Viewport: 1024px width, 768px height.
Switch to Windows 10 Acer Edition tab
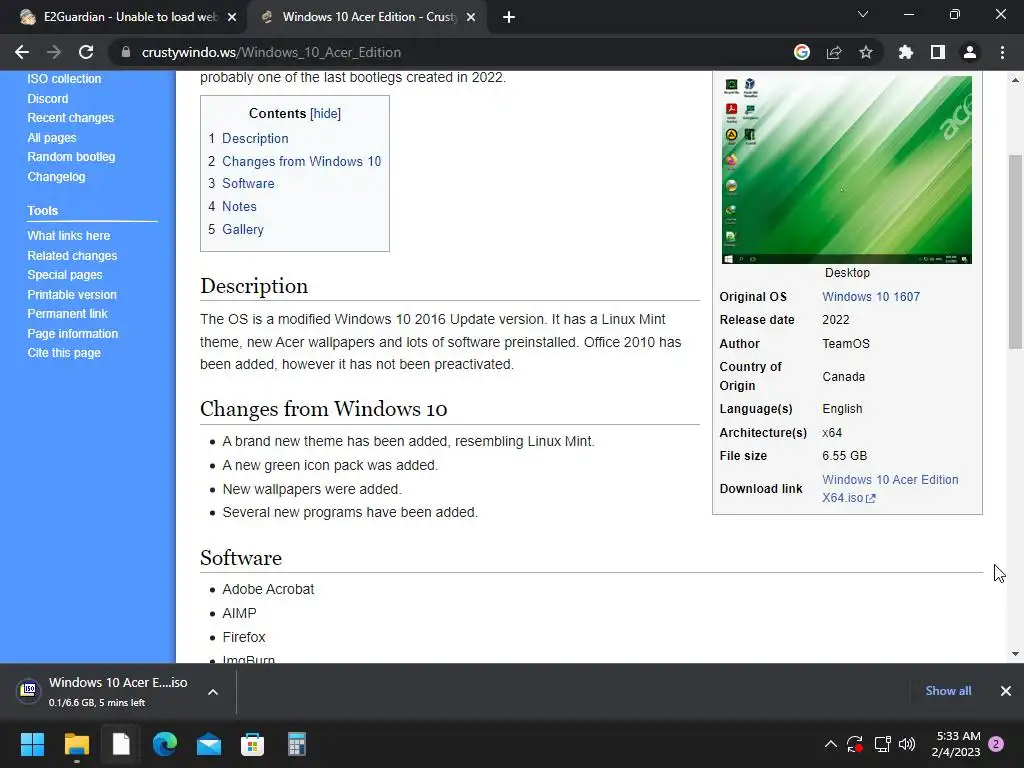click(367, 17)
